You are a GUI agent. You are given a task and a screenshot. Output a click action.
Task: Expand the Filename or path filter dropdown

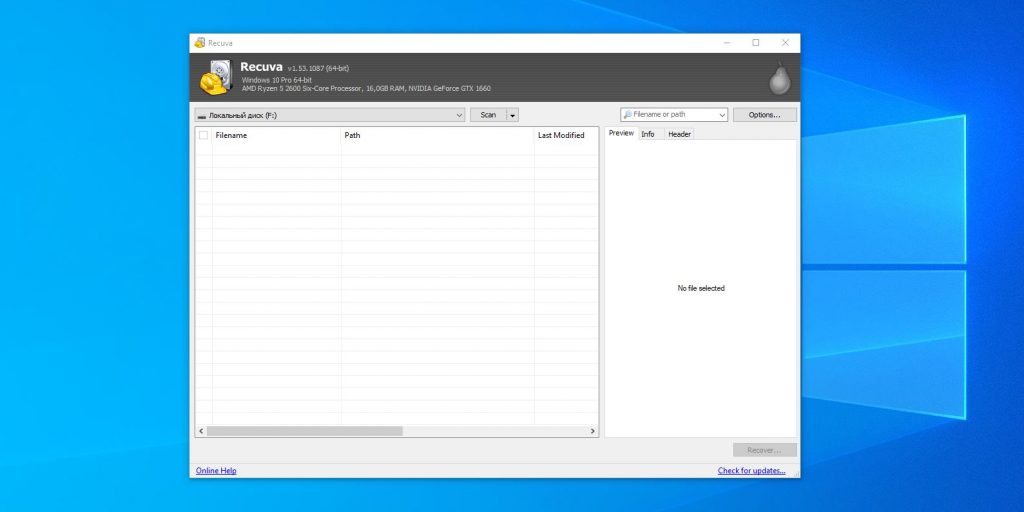(x=721, y=115)
